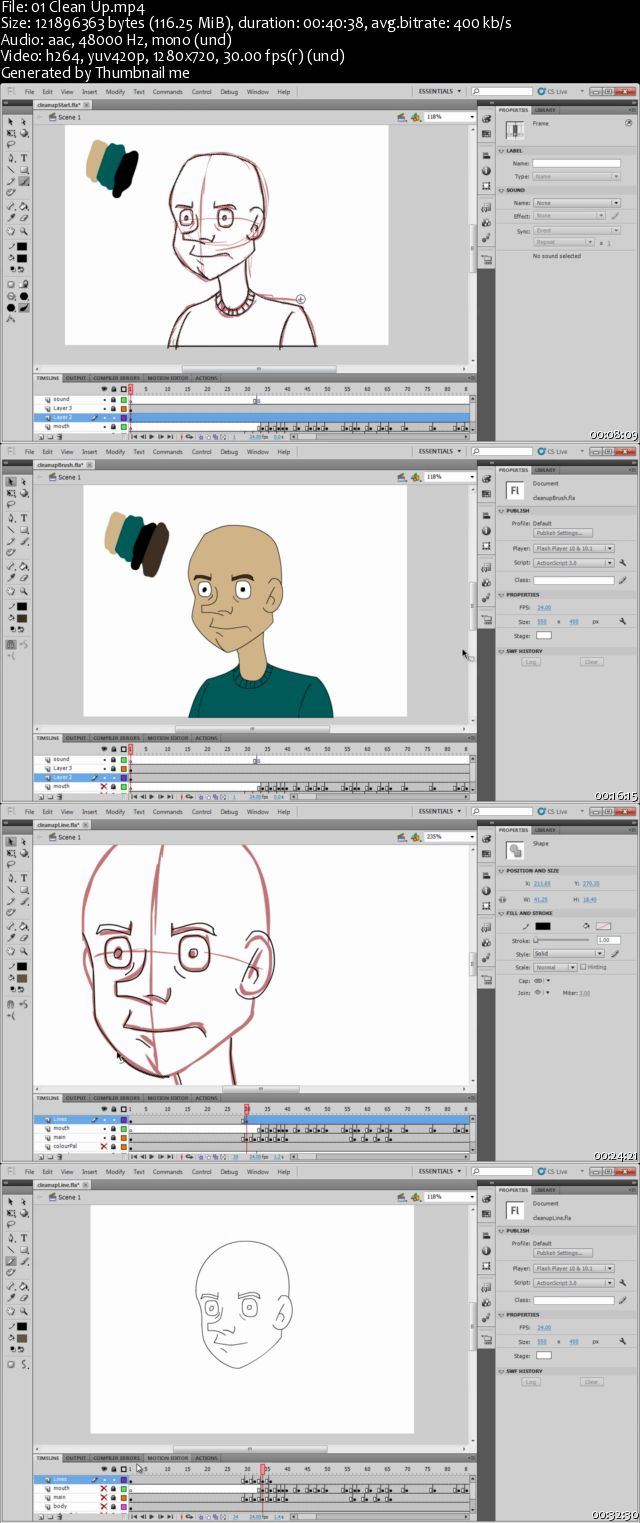Image resolution: width=640 pixels, height=1523 pixels.
Task: Open stroke Style Solid dropdown in 00:24:21 frame
Action: tap(569, 954)
